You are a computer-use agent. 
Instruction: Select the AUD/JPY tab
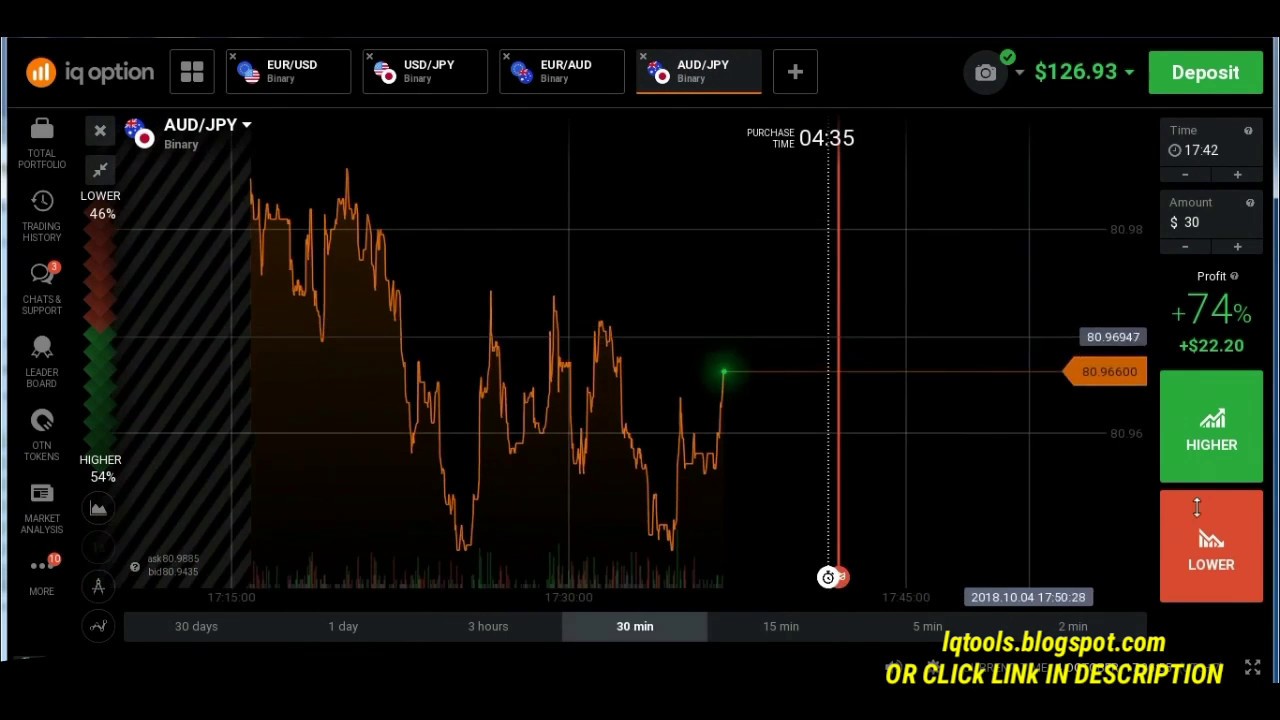699,72
